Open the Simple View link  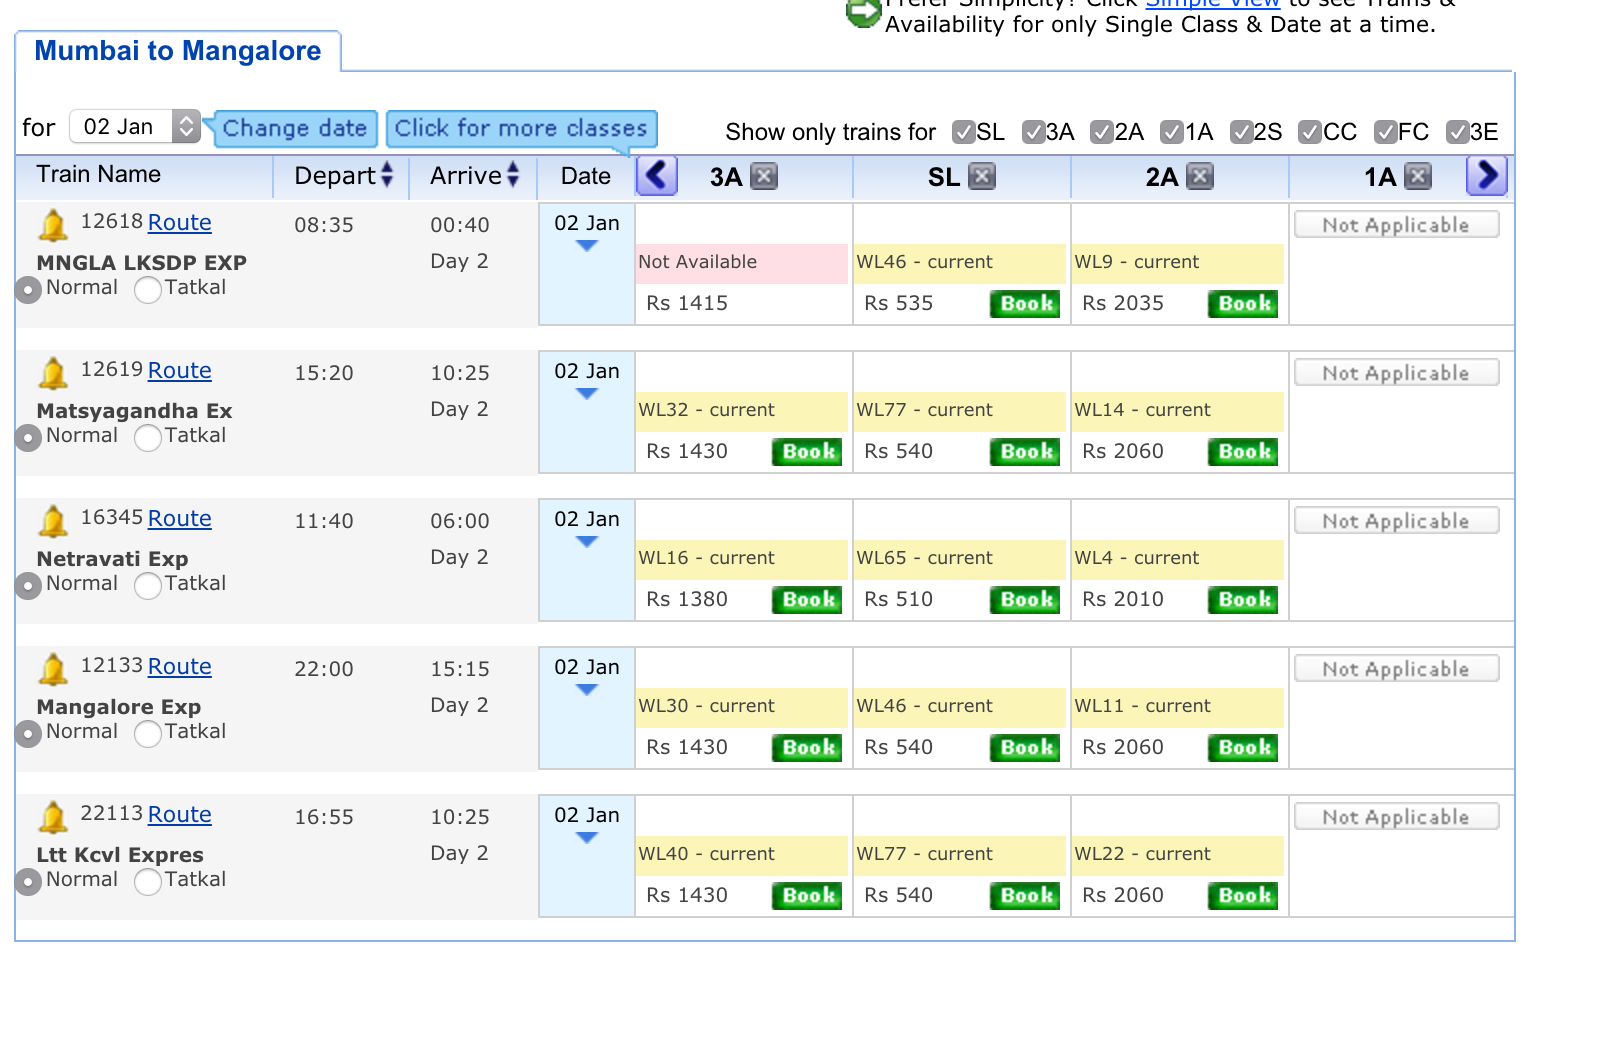click(x=1212, y=4)
